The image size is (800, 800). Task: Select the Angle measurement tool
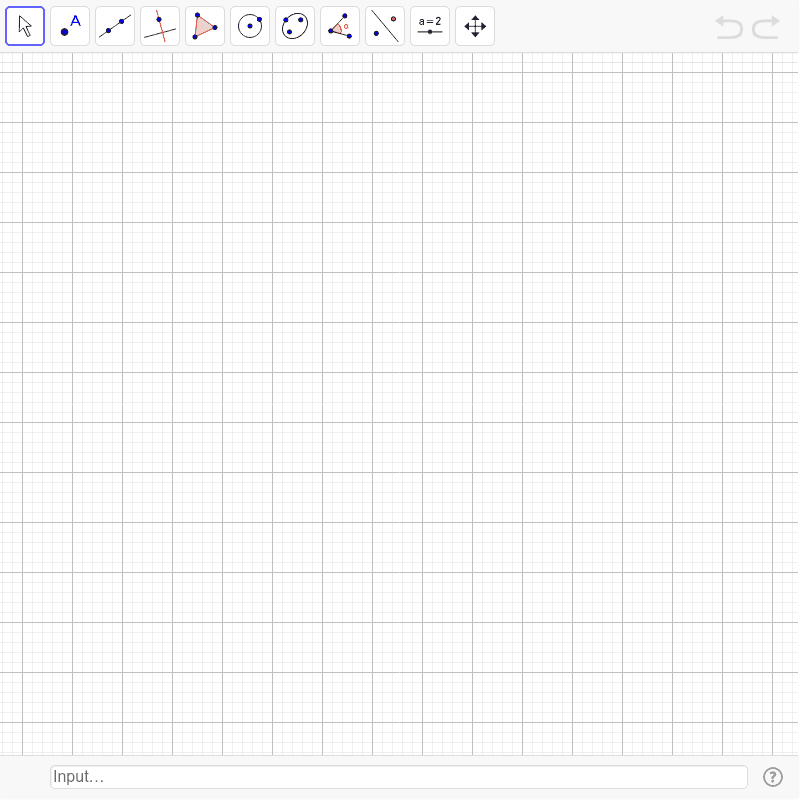click(340, 25)
